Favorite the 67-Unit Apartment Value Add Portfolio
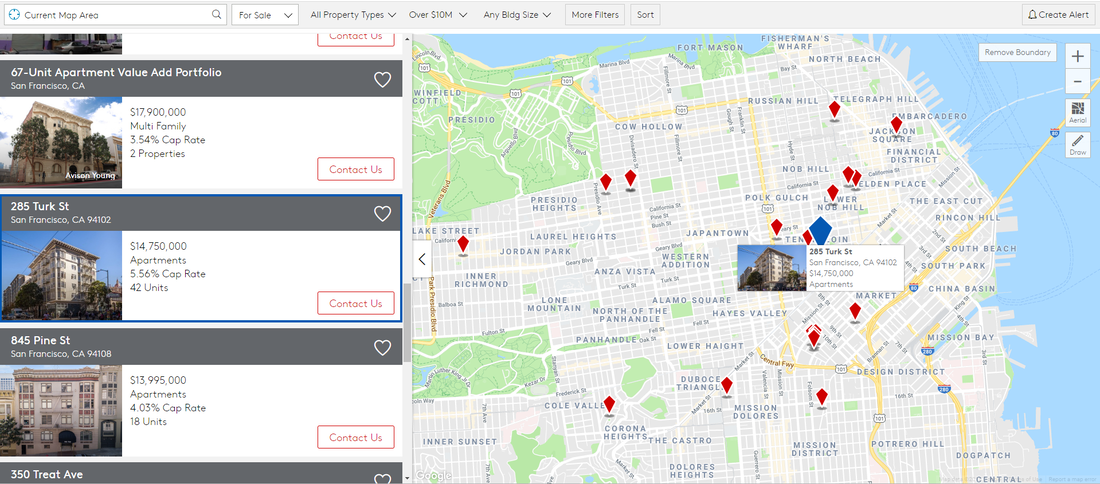This screenshot has height=484, width=1100. [382, 80]
